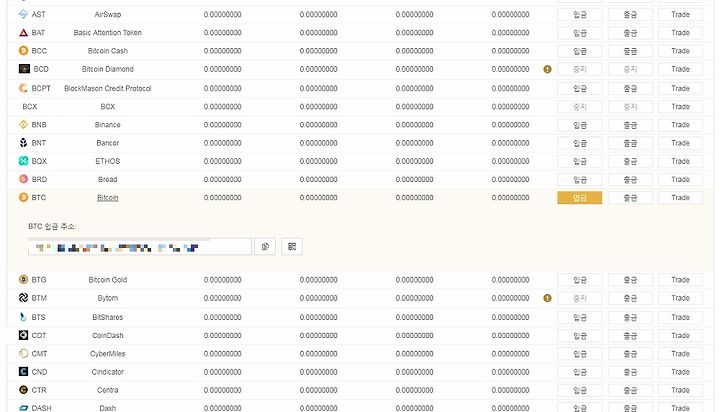Click the BNT Bancor coin icon
720x412 pixels.
(x=23, y=143)
